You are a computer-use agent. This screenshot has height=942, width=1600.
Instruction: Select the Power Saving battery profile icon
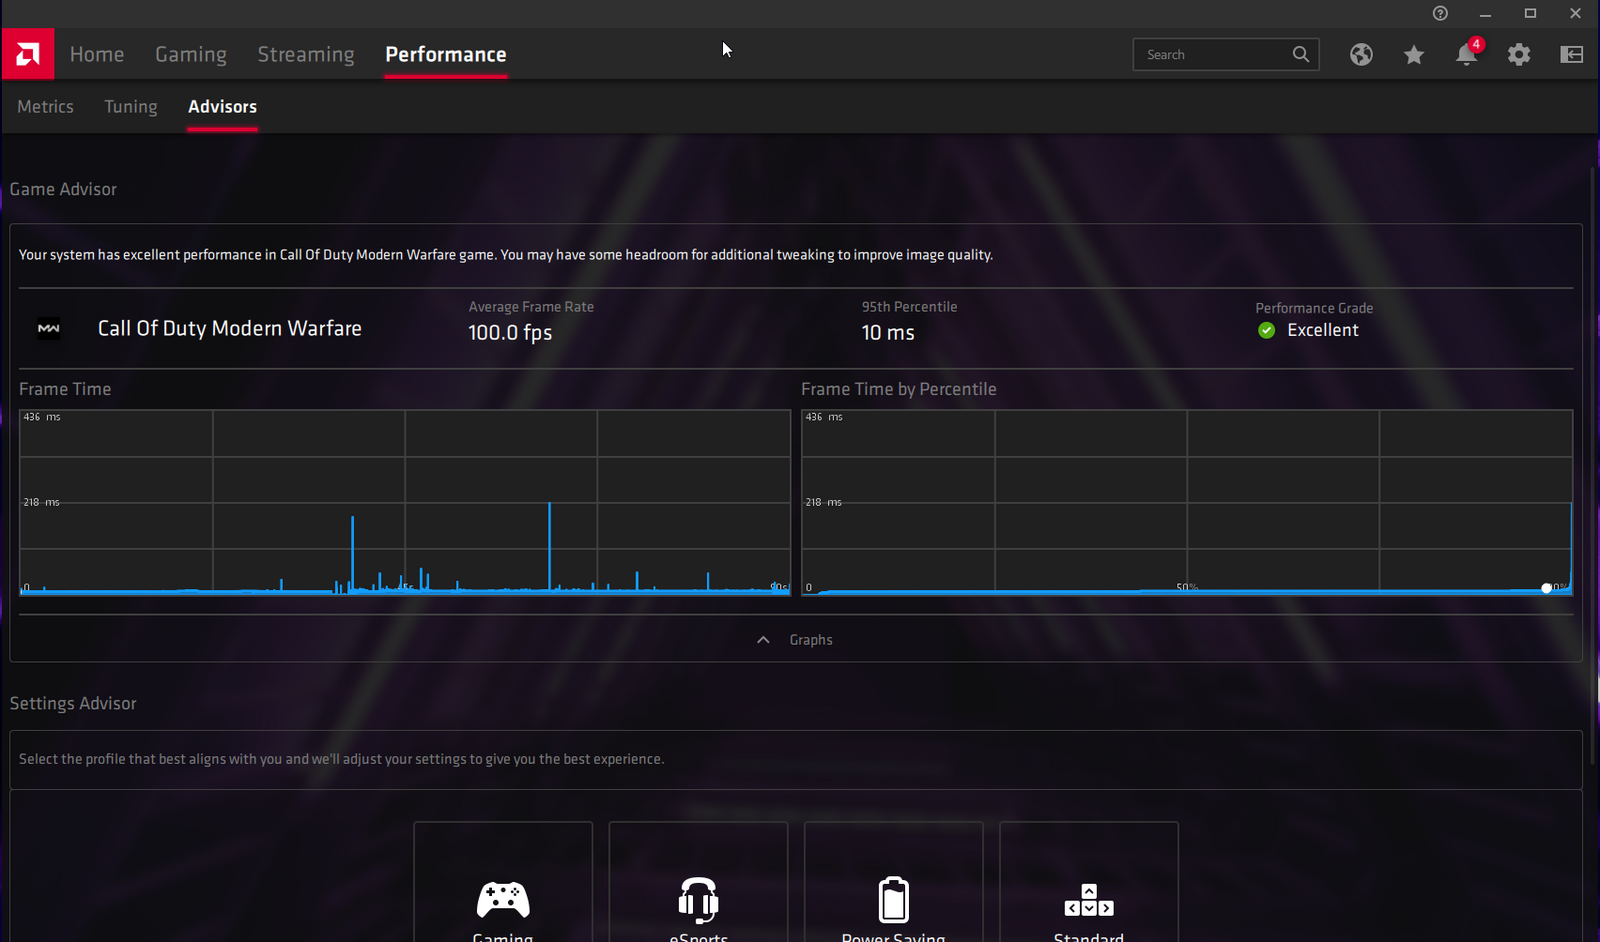click(x=894, y=899)
